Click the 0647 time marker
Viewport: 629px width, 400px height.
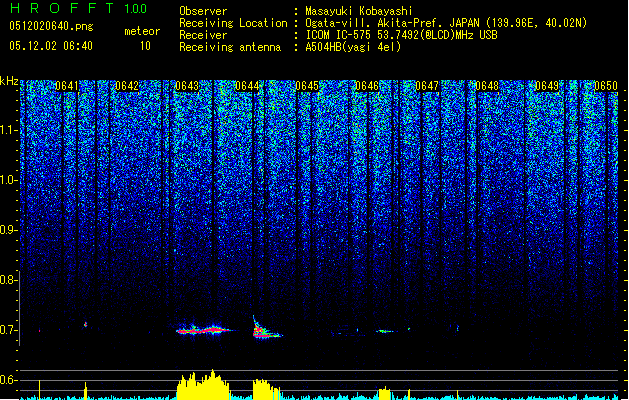(427, 86)
